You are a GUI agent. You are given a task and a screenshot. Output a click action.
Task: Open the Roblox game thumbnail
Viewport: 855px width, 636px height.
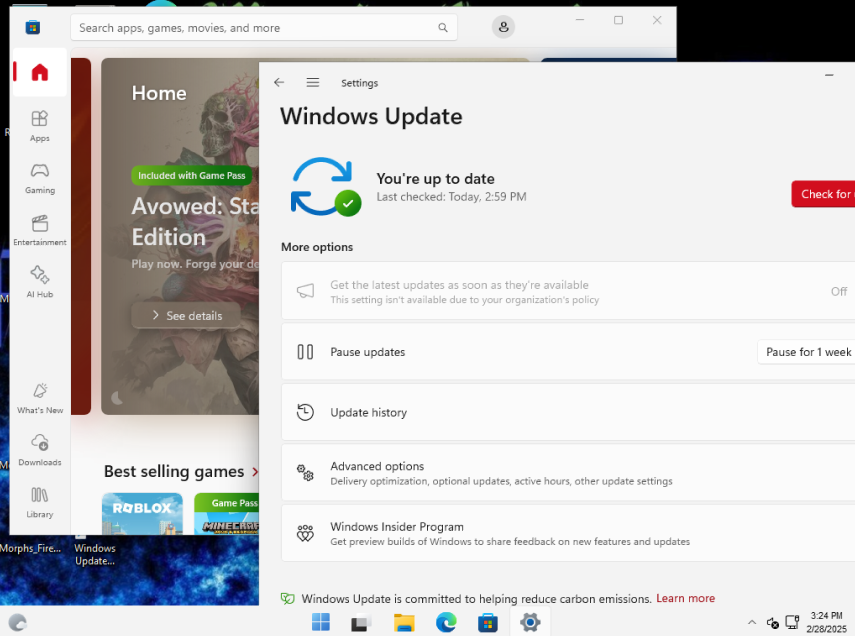click(142, 514)
